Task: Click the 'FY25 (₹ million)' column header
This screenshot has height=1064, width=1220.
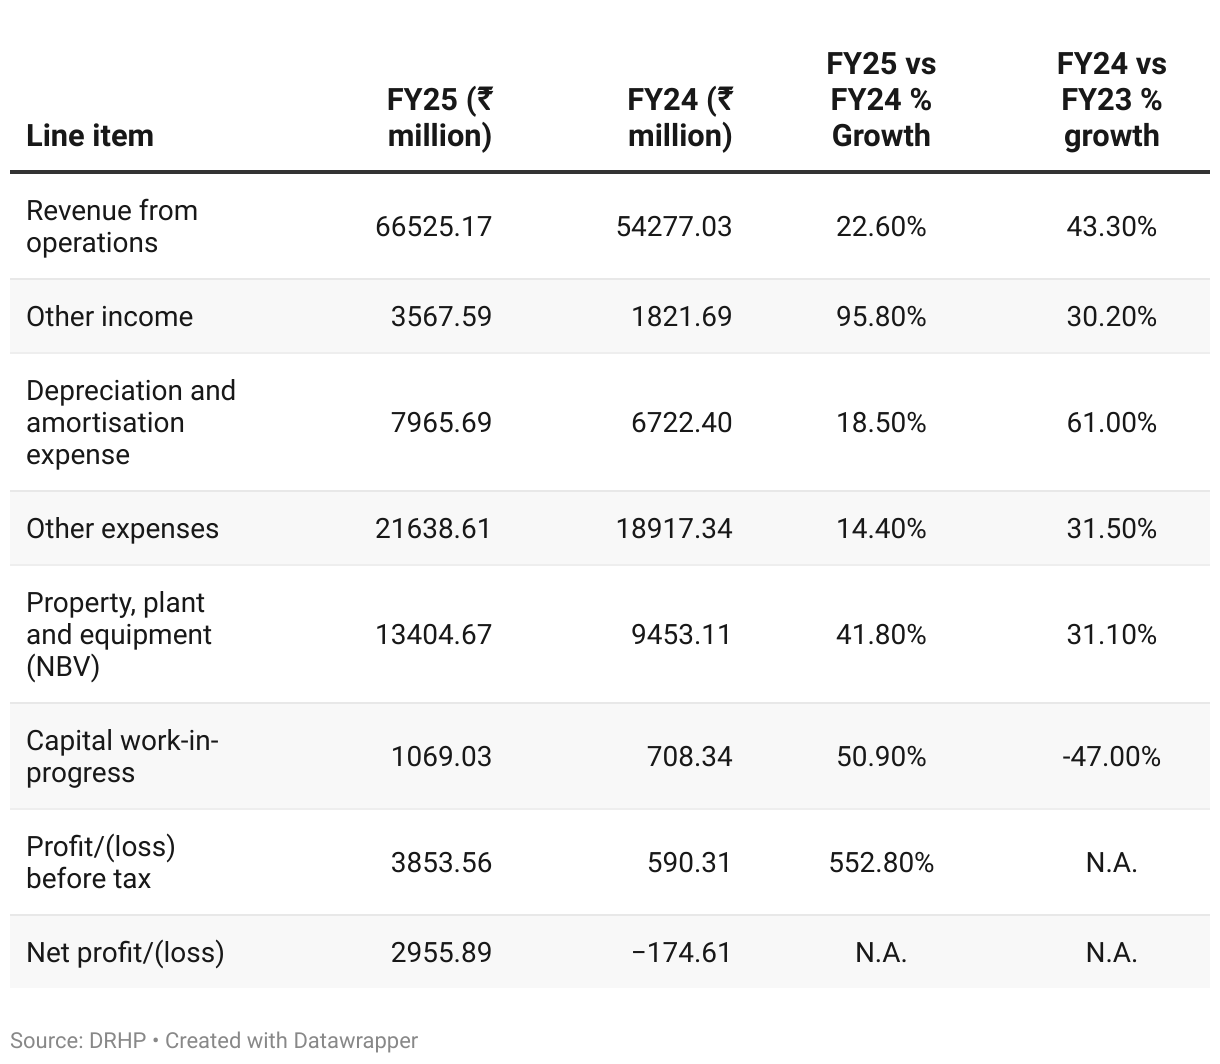Action: 439,118
